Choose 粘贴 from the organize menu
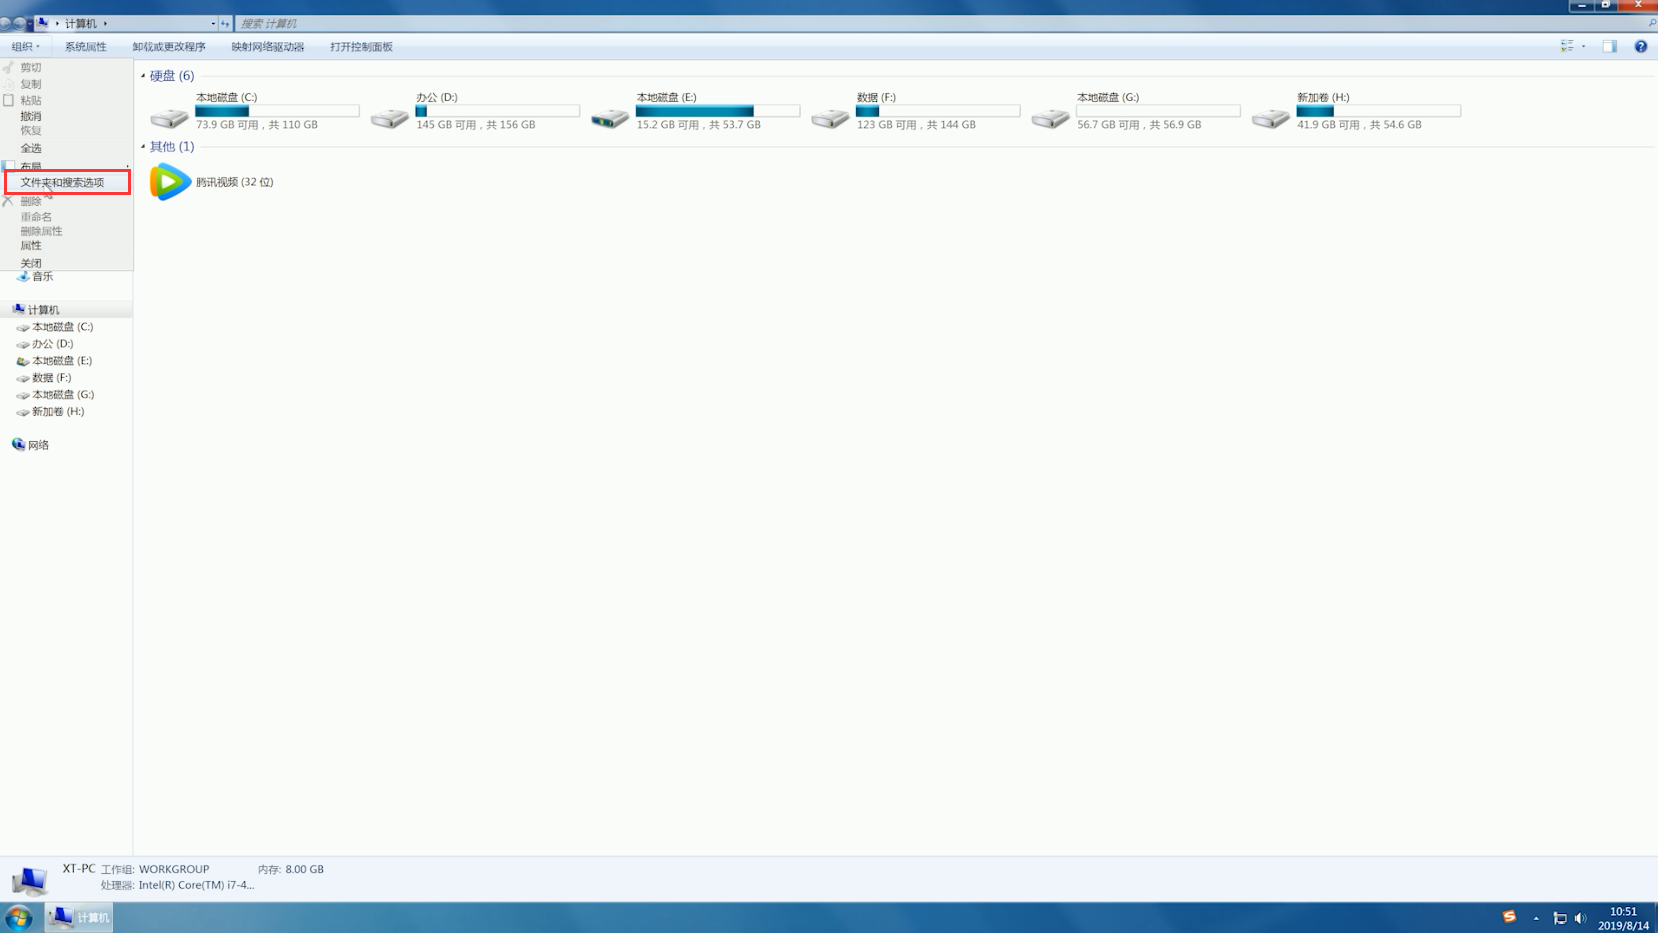1658x933 pixels. tap(31, 100)
